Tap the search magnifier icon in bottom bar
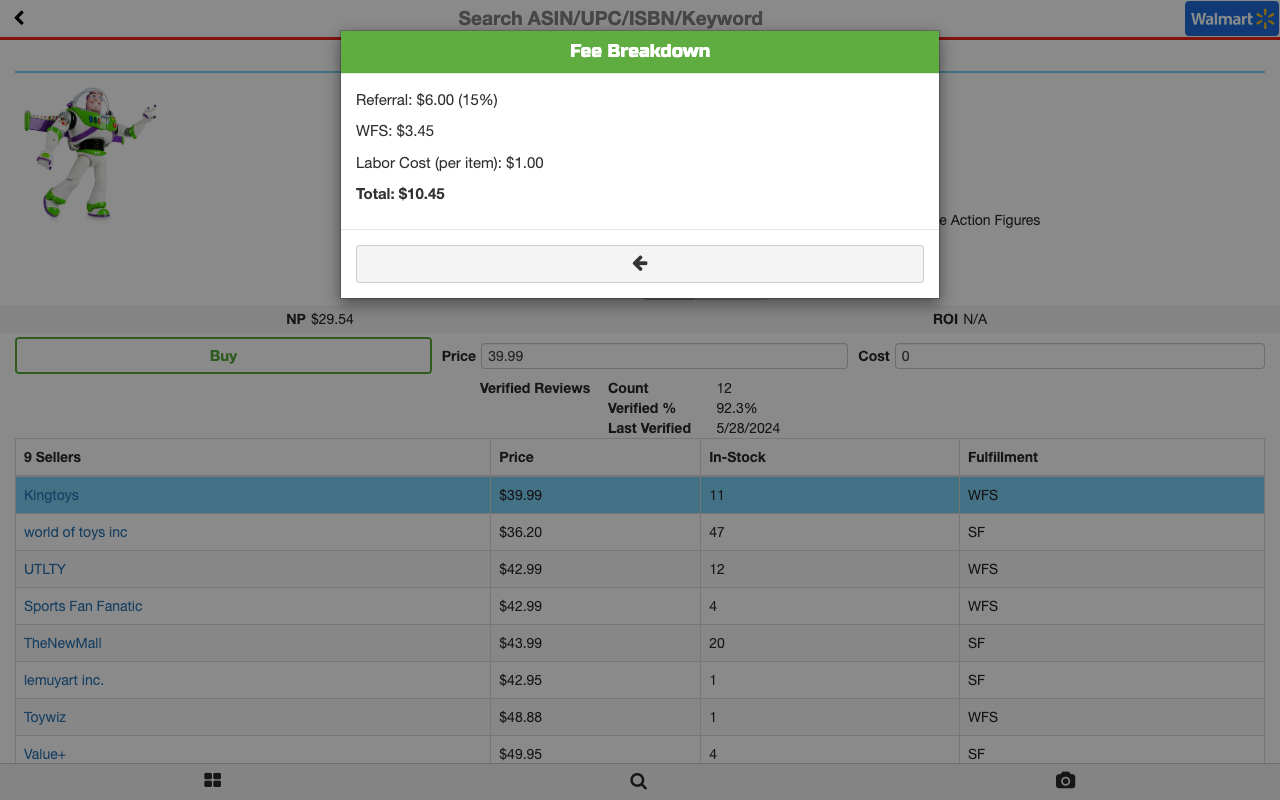This screenshot has height=800, width=1280. pos(639,781)
